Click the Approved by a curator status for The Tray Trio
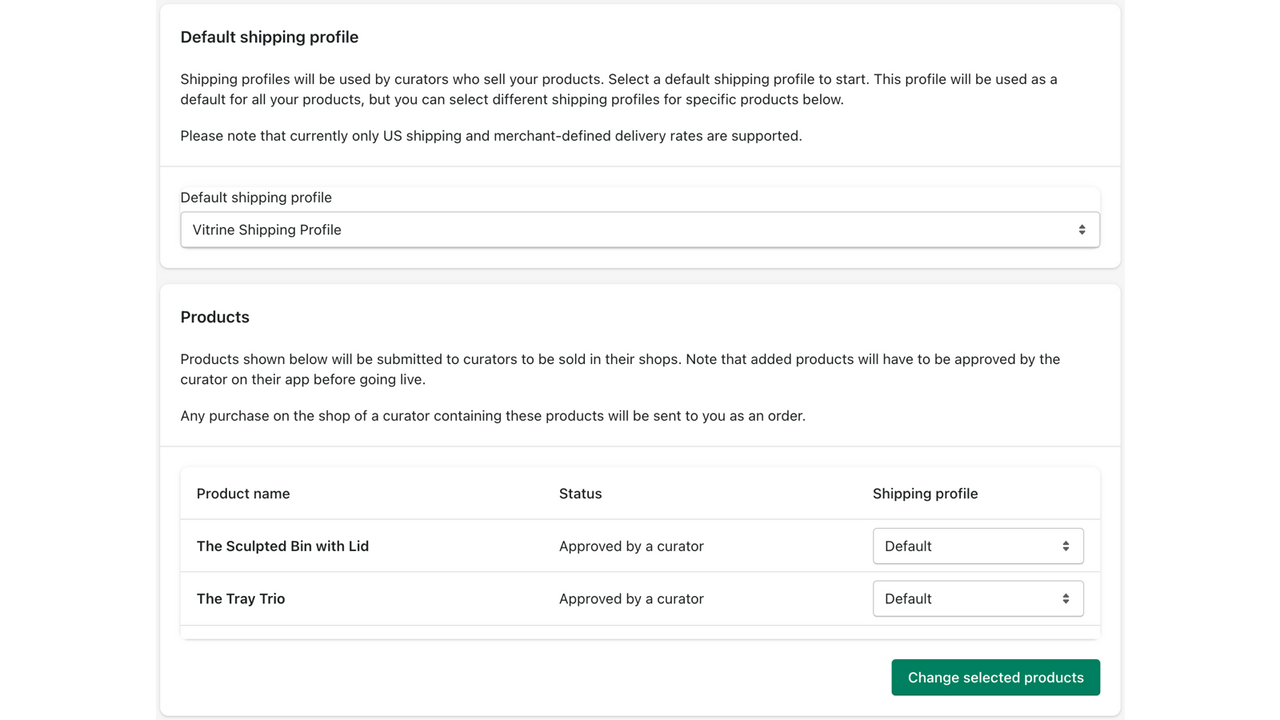 (x=631, y=598)
